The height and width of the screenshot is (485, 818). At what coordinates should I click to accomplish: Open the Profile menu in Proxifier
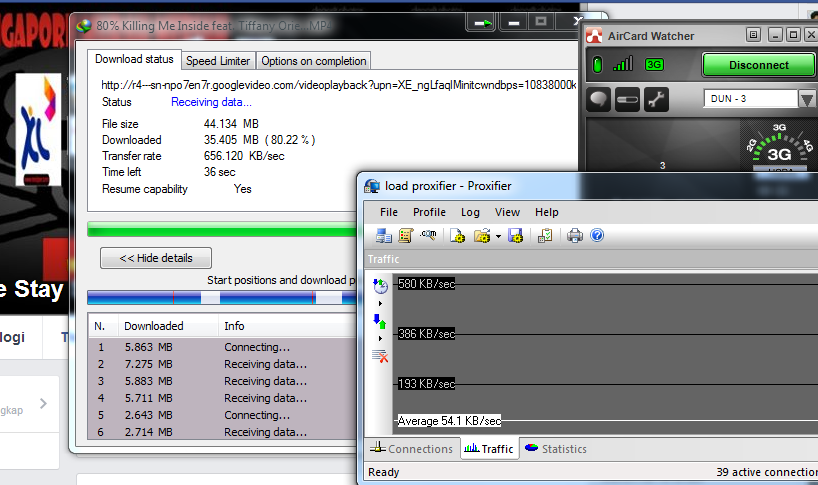click(x=429, y=212)
